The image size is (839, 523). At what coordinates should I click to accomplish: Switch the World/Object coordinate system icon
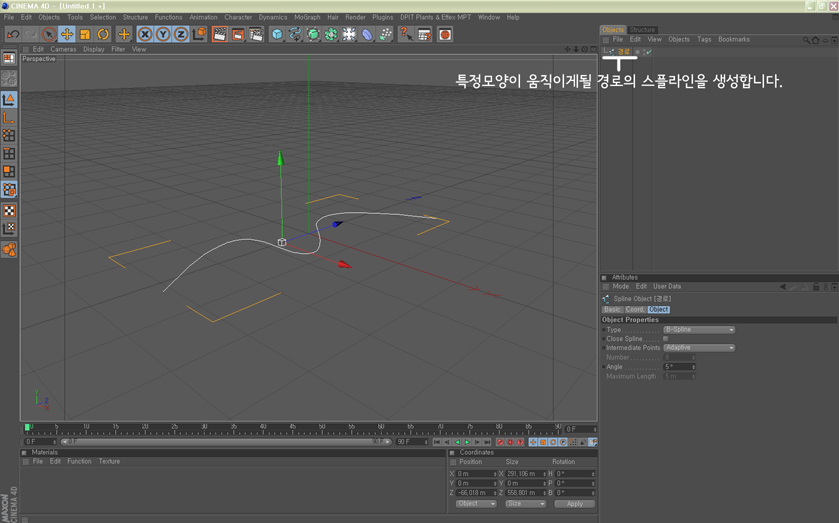(199, 34)
